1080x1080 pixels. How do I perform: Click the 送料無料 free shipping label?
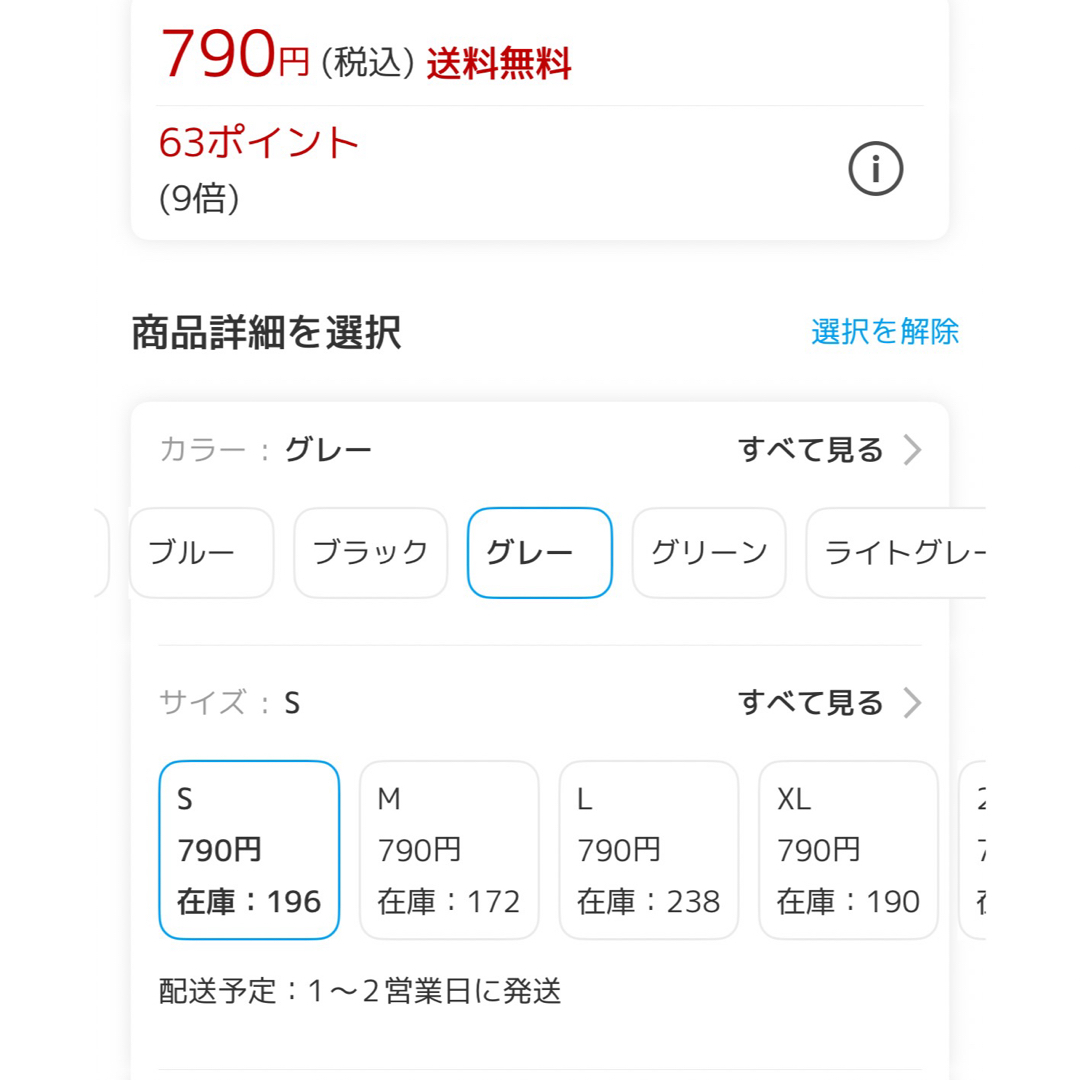pos(499,63)
